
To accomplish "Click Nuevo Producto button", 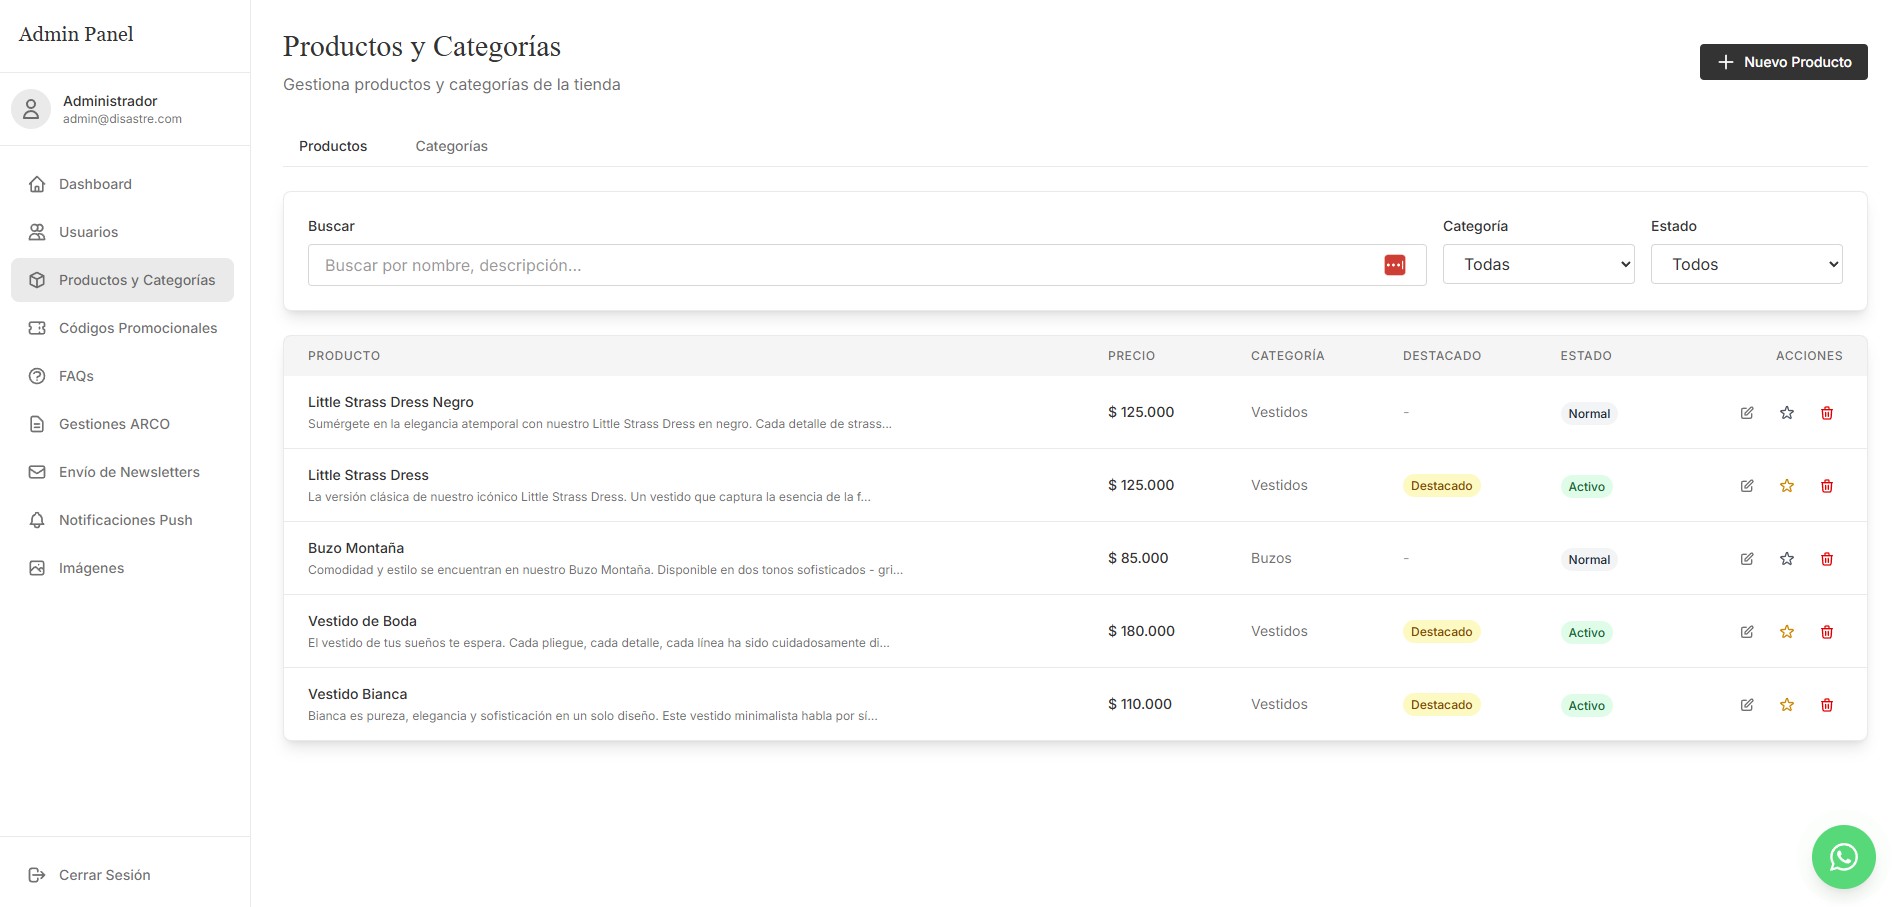I will (1783, 62).
